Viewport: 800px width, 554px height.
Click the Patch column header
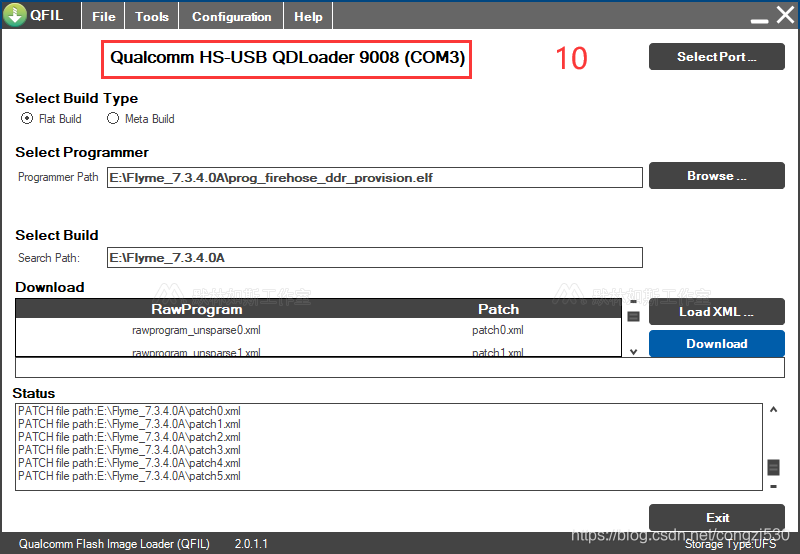click(x=498, y=309)
